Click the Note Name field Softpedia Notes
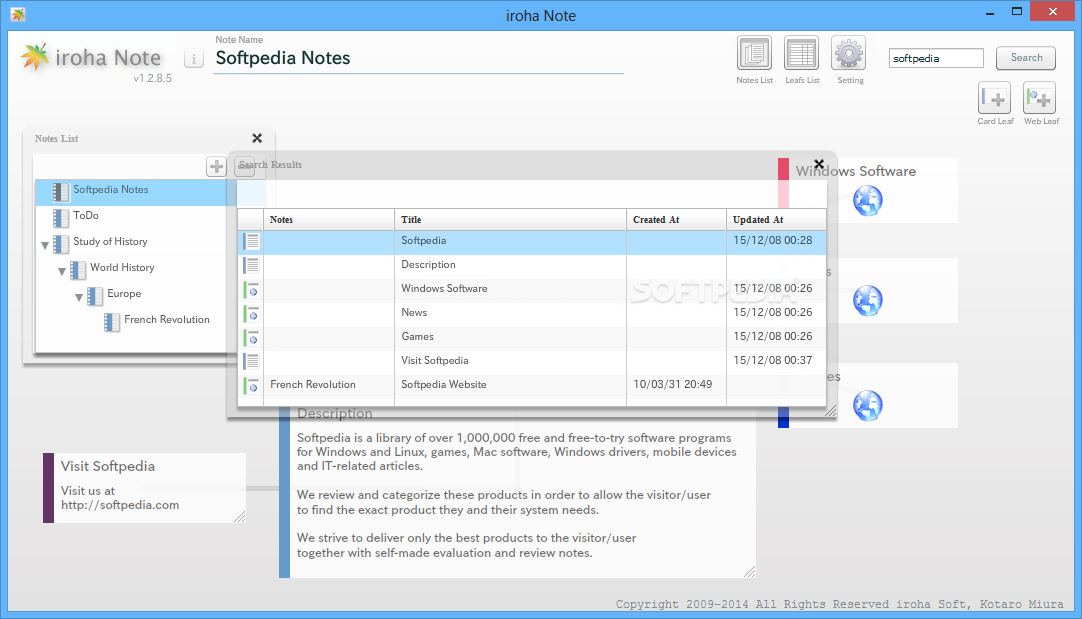Image resolution: width=1082 pixels, height=619 pixels. tap(418, 59)
